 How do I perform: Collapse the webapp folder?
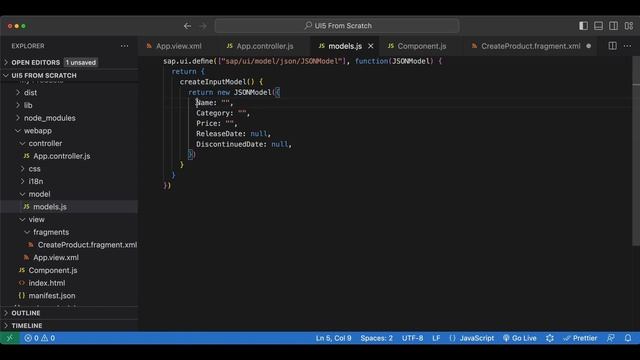pyautogui.click(x=38, y=131)
